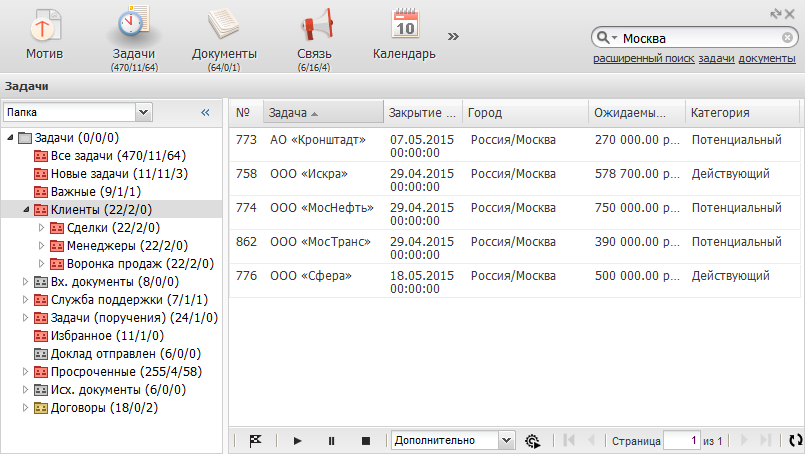
Task: Expand the Вх. документы folder arrow
Action: [x=25, y=281]
